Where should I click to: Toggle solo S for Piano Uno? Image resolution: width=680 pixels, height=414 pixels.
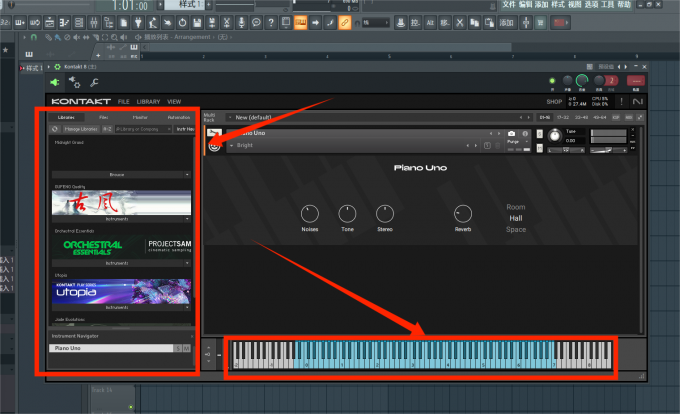178,348
